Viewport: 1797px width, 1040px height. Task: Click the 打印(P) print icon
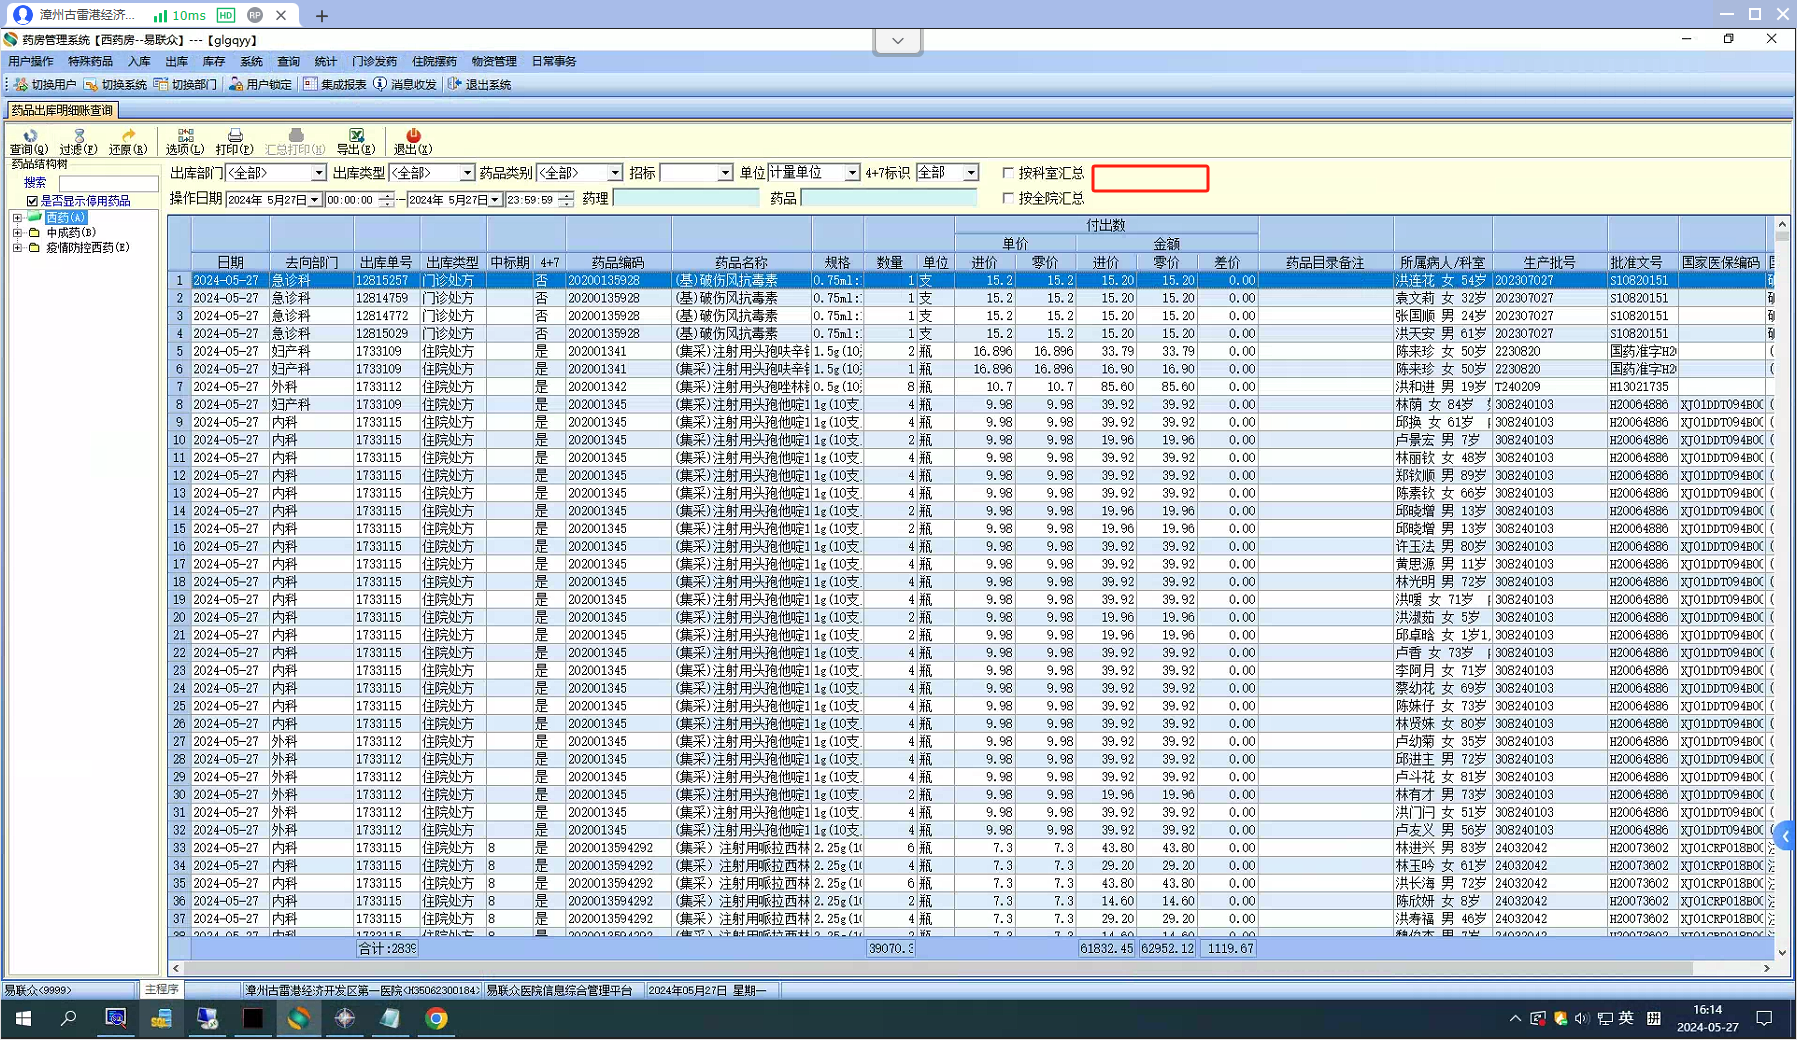[235, 141]
